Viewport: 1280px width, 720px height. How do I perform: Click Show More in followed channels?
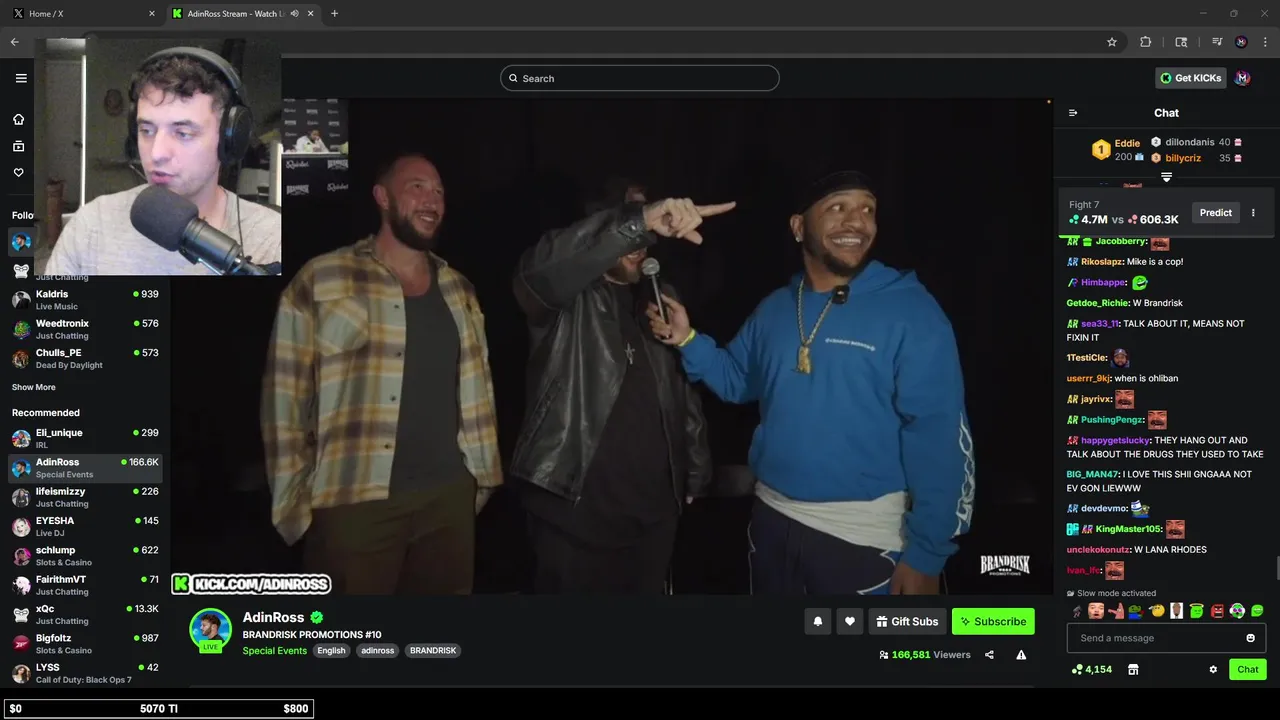[x=34, y=387]
